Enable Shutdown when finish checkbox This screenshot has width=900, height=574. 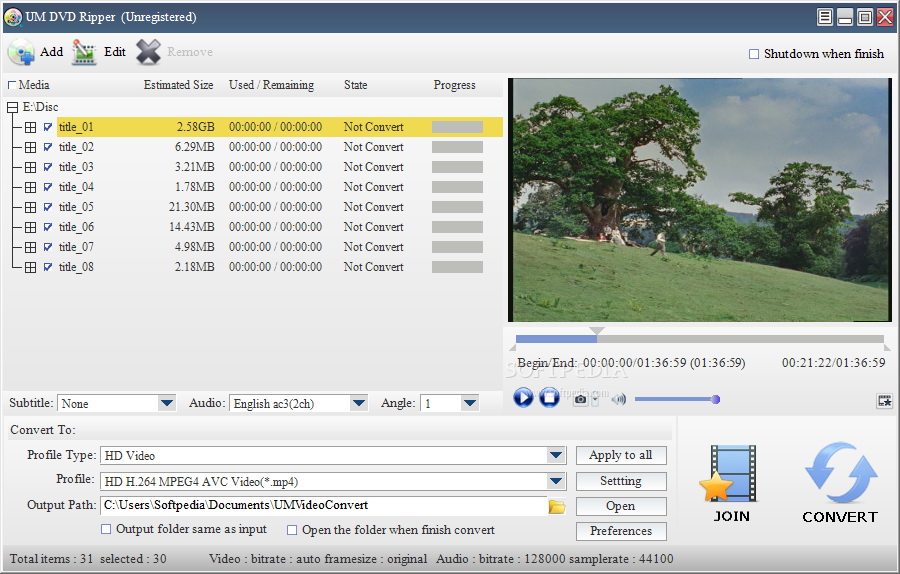(754, 54)
